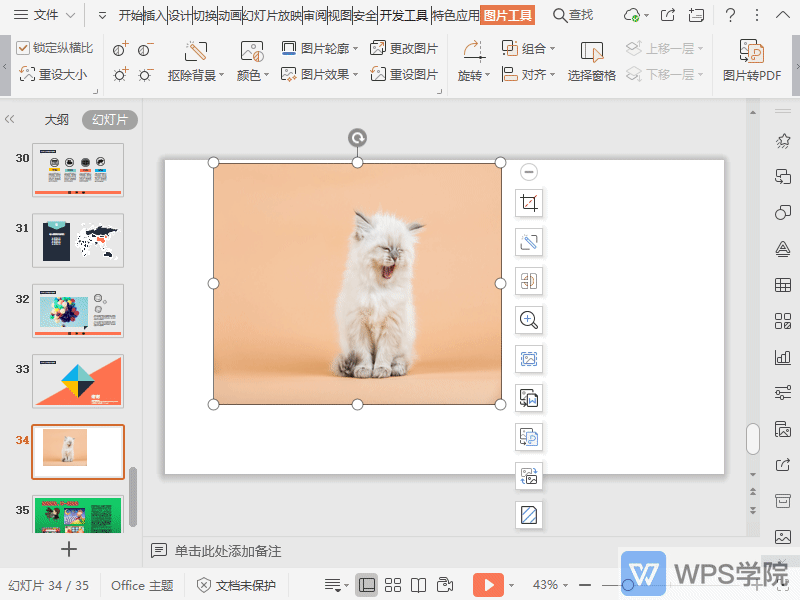Click the chart icon in the right sidebar
This screenshot has height=600, width=800.
782,357
